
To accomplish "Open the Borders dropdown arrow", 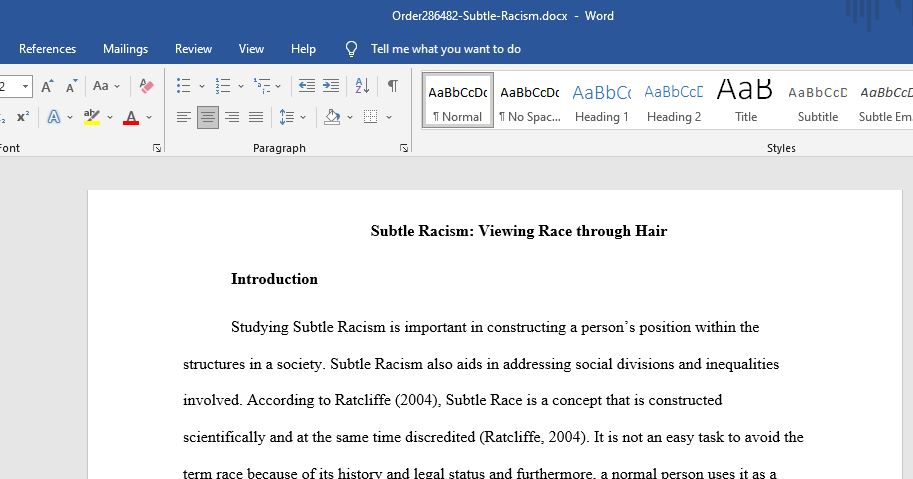I will [388, 118].
